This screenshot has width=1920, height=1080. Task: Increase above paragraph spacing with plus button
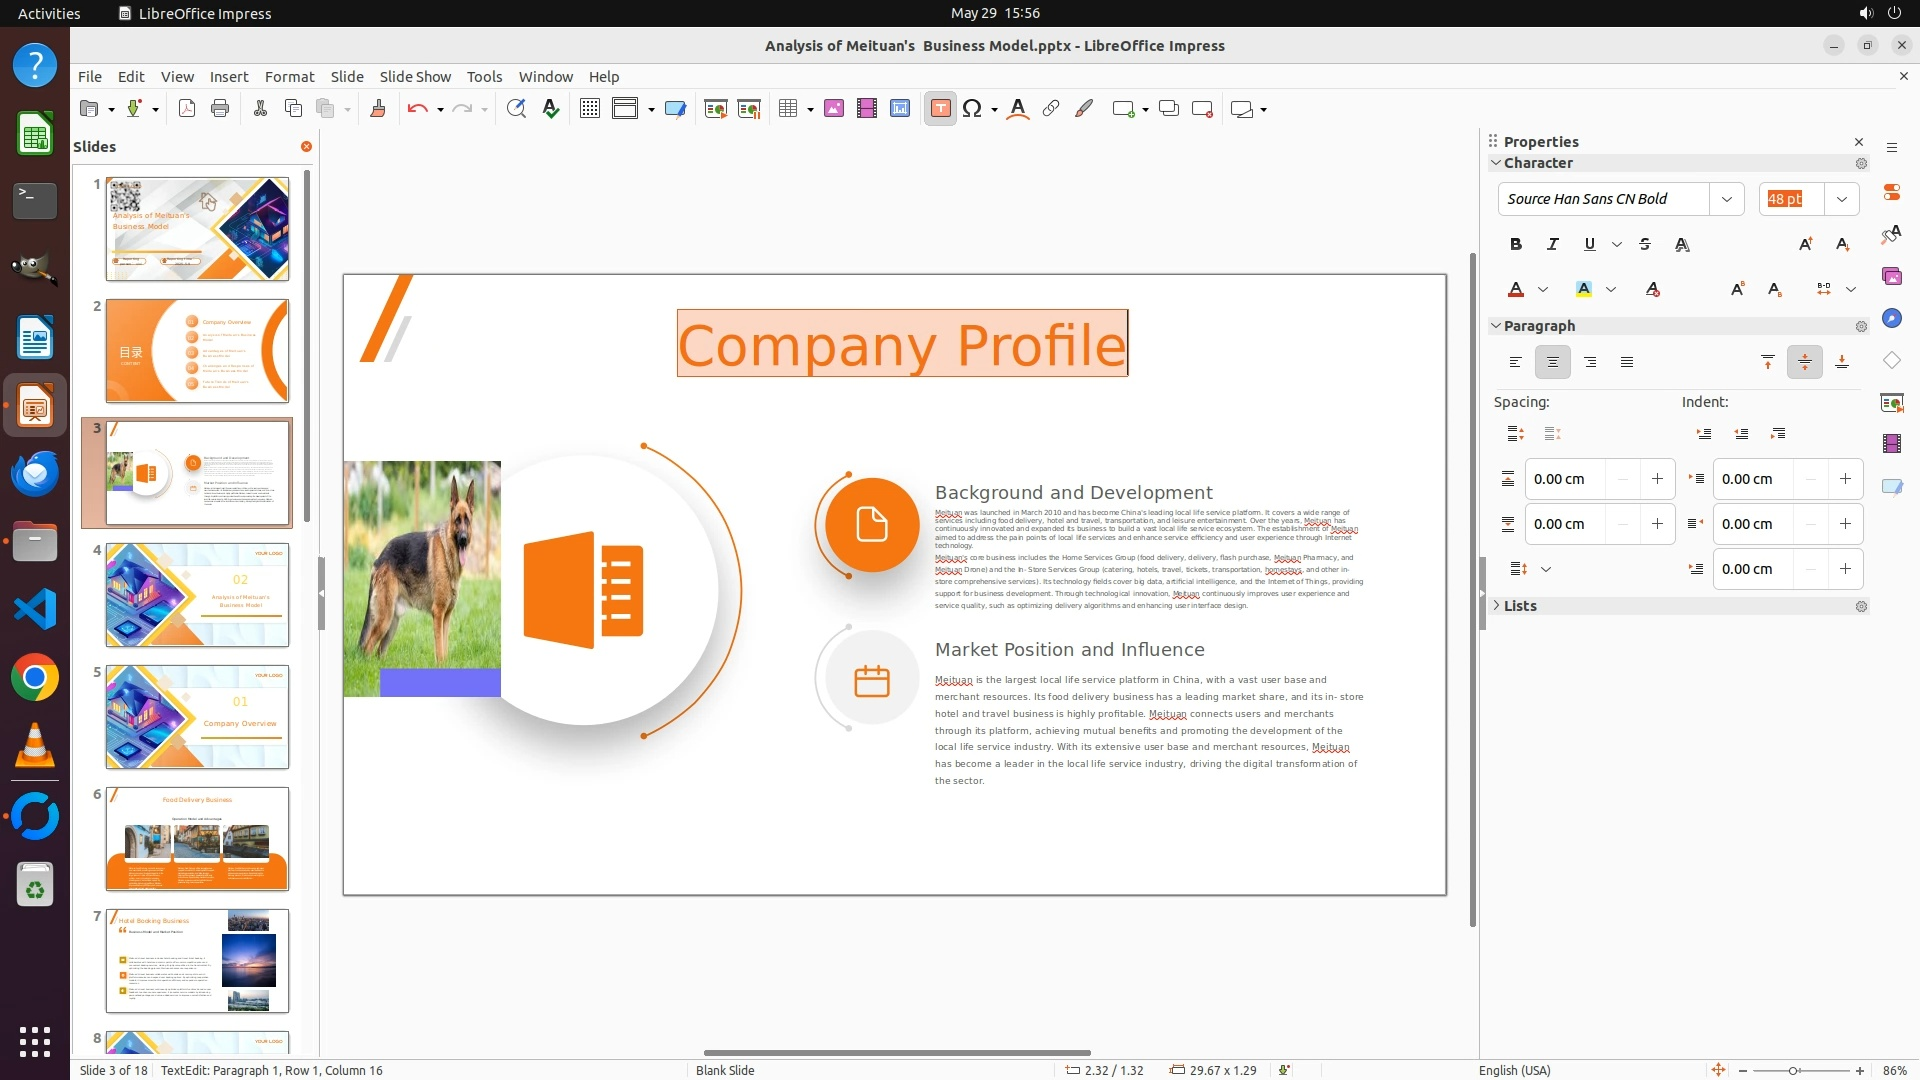[1657, 479]
